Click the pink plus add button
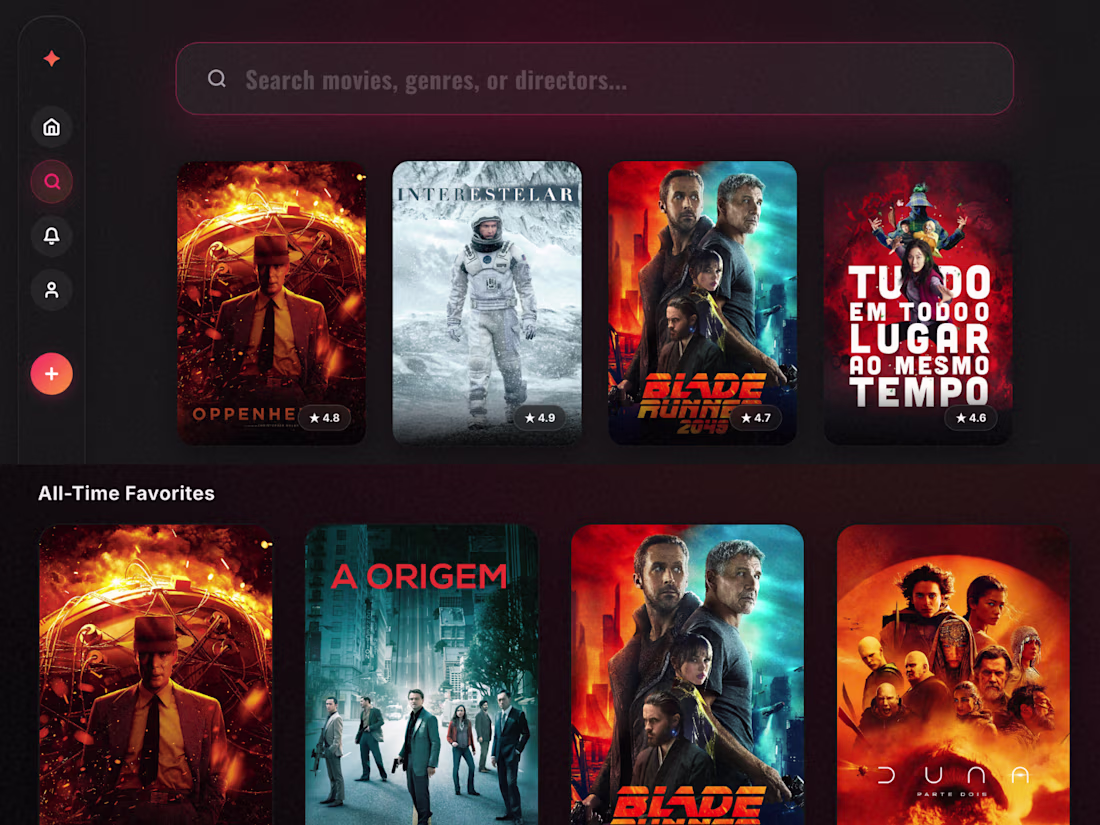 point(51,374)
